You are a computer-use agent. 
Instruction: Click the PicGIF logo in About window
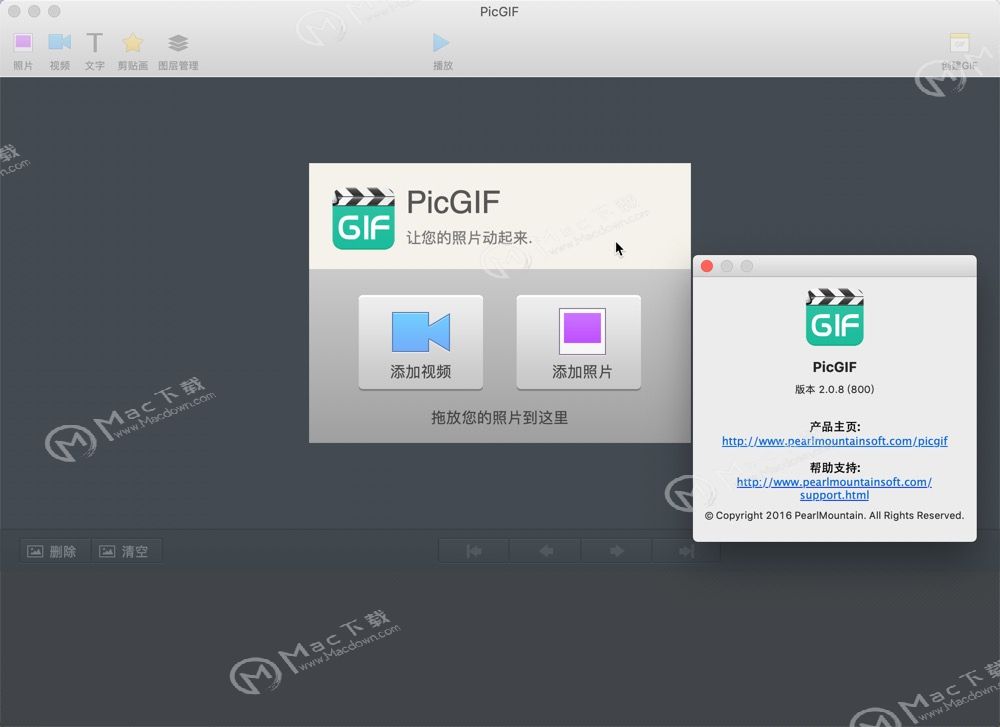[834, 317]
